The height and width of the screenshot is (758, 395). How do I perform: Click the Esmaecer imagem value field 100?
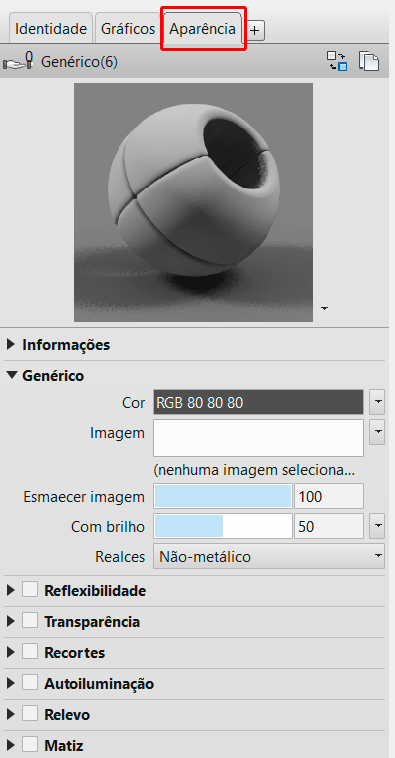pyautogui.click(x=329, y=496)
